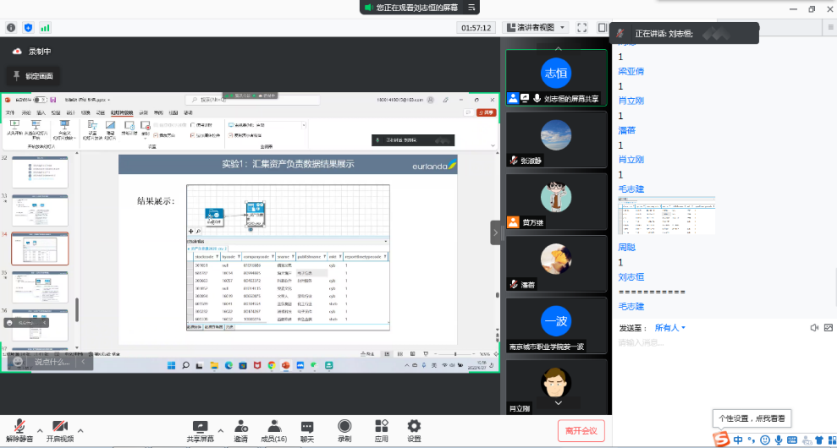The image size is (837, 448).
Task: Open the Members (16) list
Action: pos(274,431)
